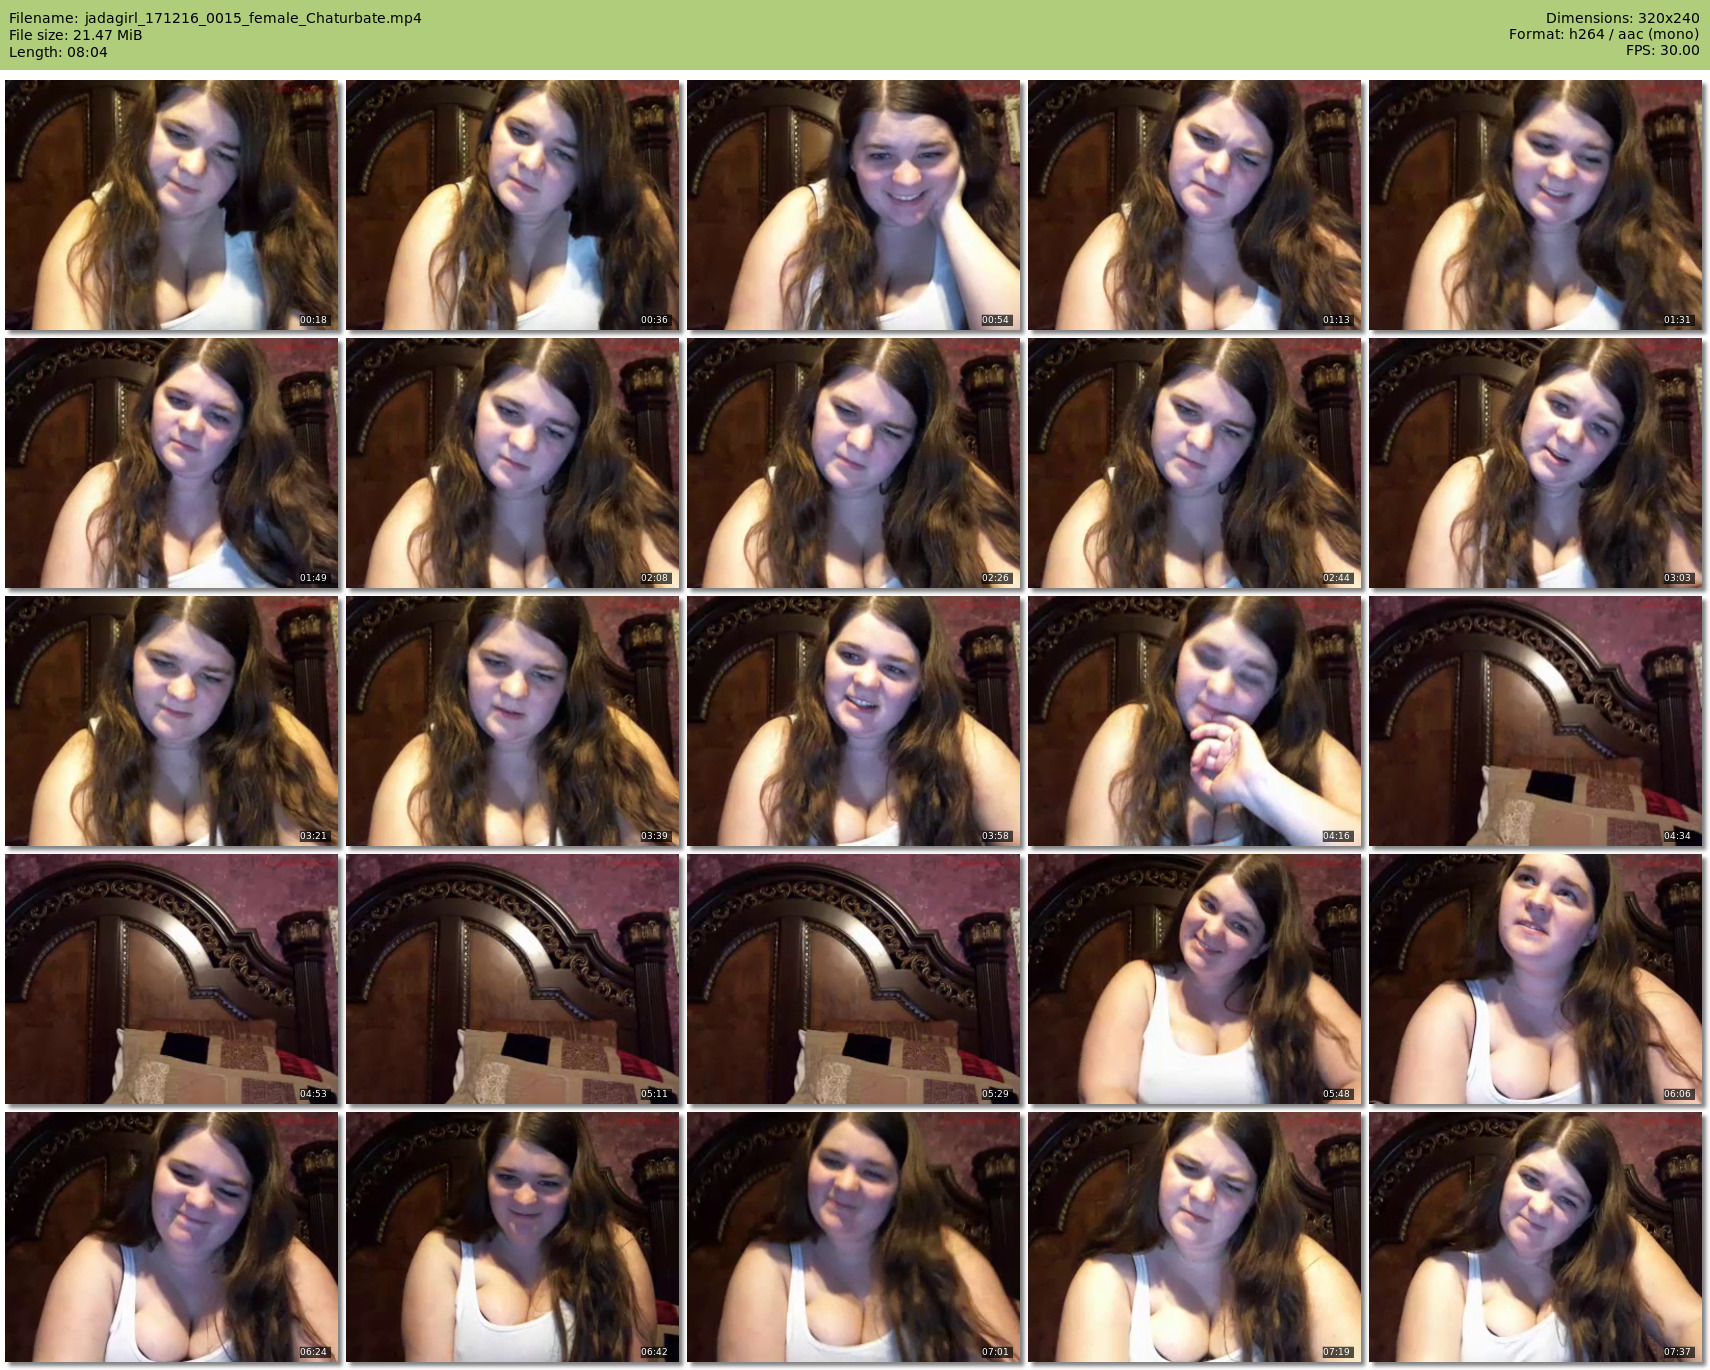Click the thumbnail timestamped 03:21
Image resolution: width=1710 pixels, height=1370 pixels.
tap(172, 721)
